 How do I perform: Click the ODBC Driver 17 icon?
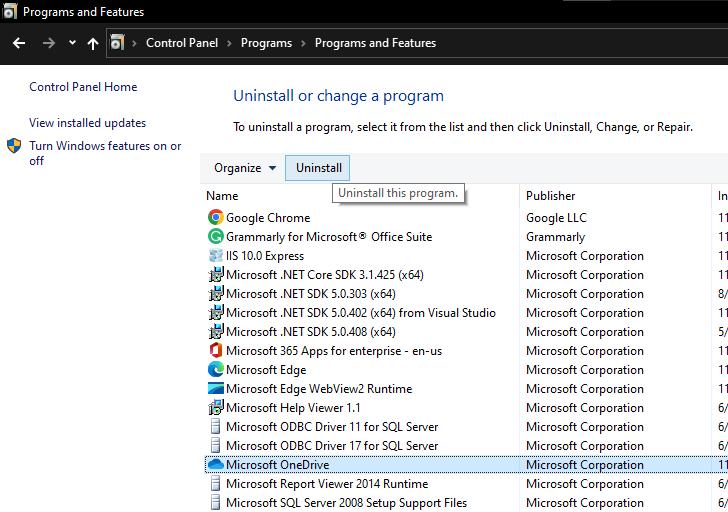click(x=215, y=446)
